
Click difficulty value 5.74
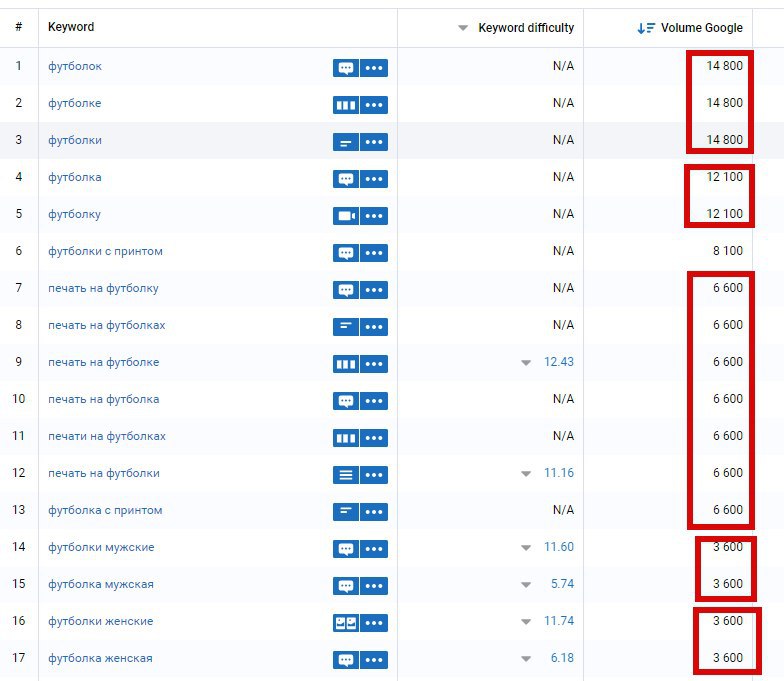click(562, 584)
